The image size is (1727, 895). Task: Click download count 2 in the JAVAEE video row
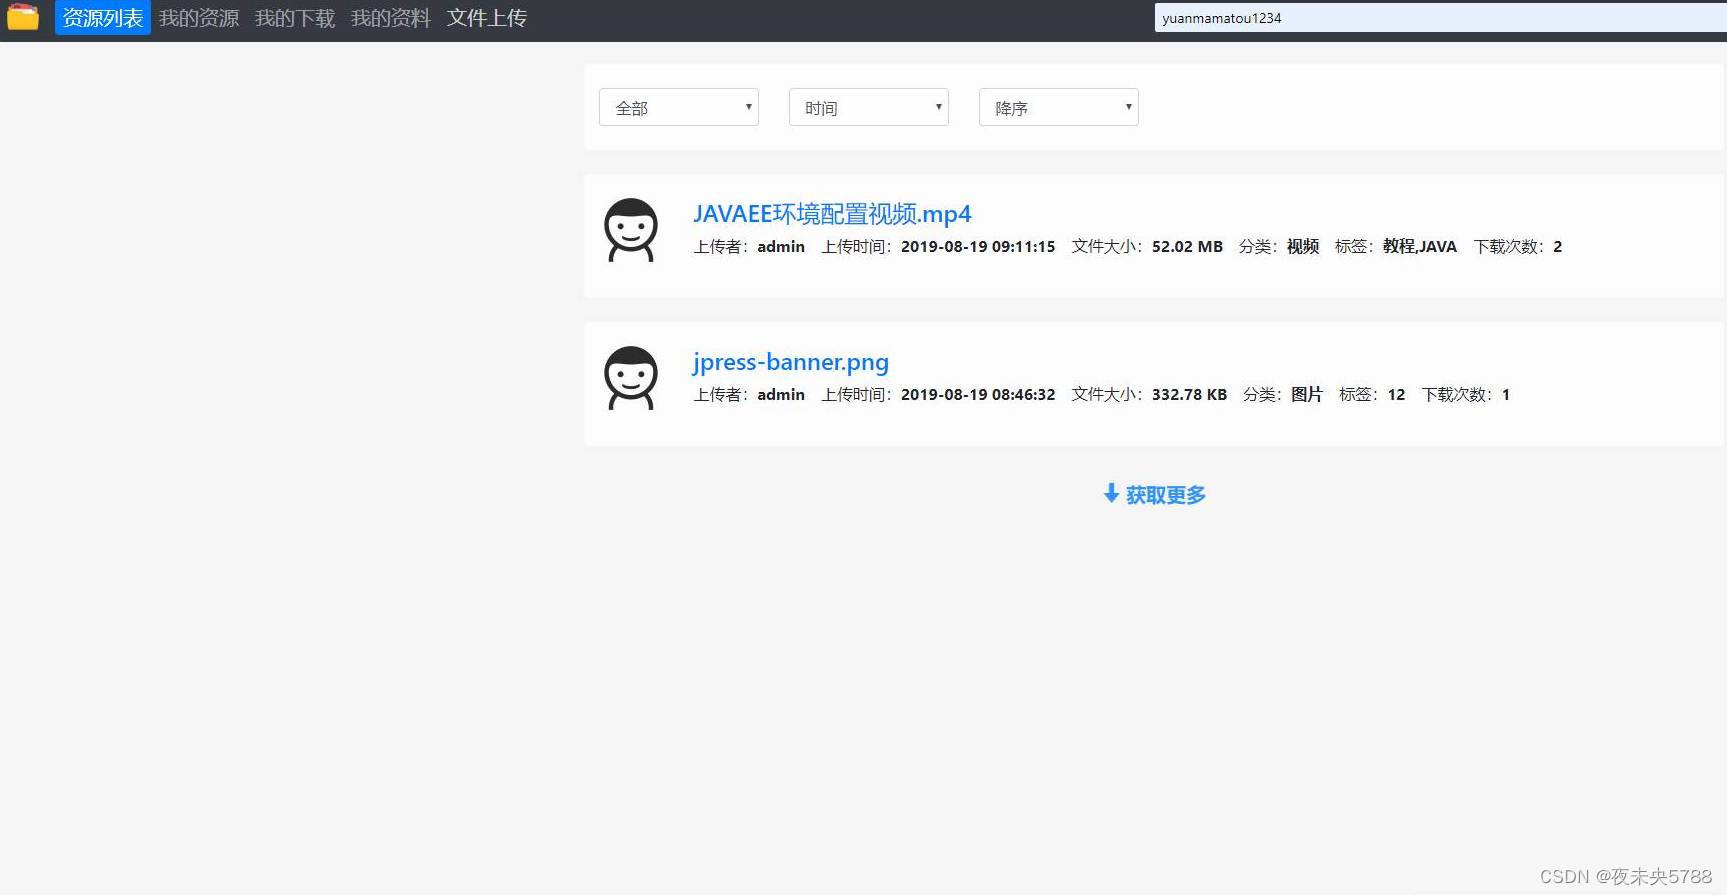pos(1557,246)
